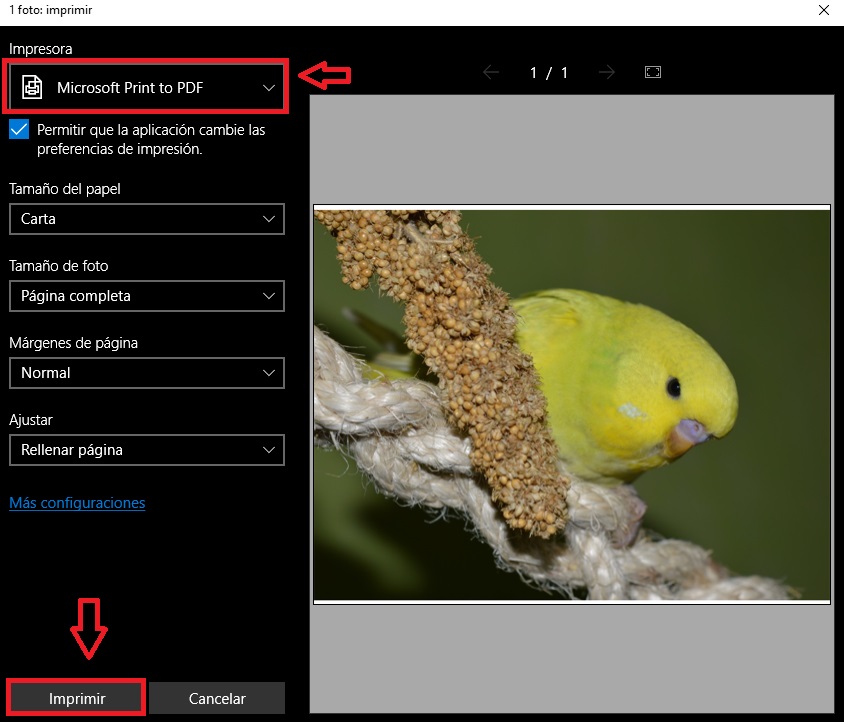
Task: Go to the previous preview page arrow
Action: (x=490, y=72)
